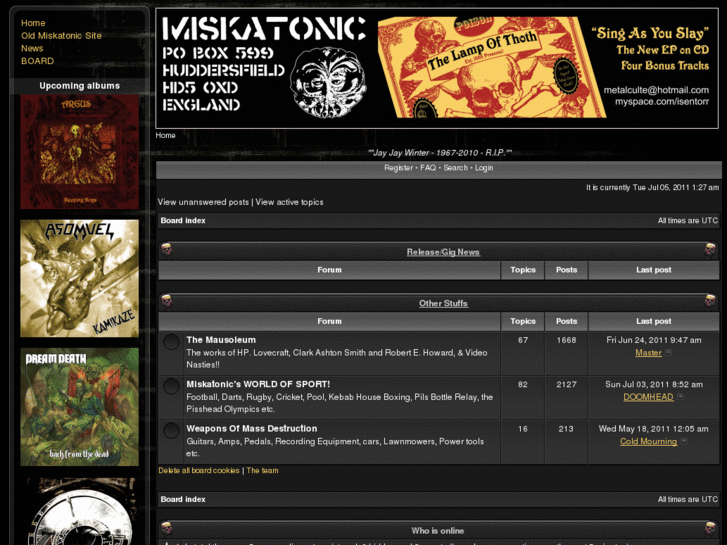The height and width of the screenshot is (545, 727).
Task: Click 'Fri Jun 24, 2011 9:47 am' date
Action: [x=653, y=340]
